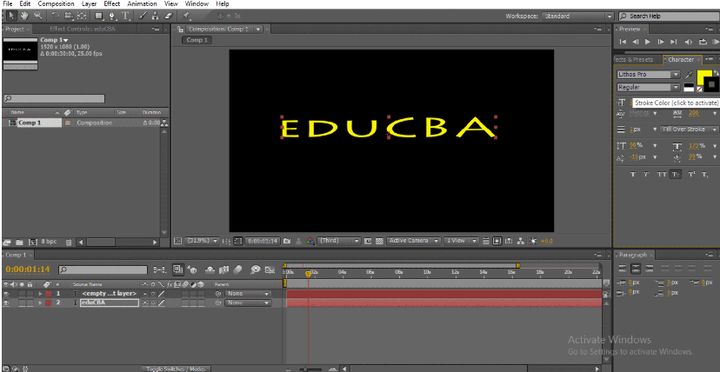The width and height of the screenshot is (720, 372).
Task: Select the Zoom magnifier tool
Action: [37, 16]
